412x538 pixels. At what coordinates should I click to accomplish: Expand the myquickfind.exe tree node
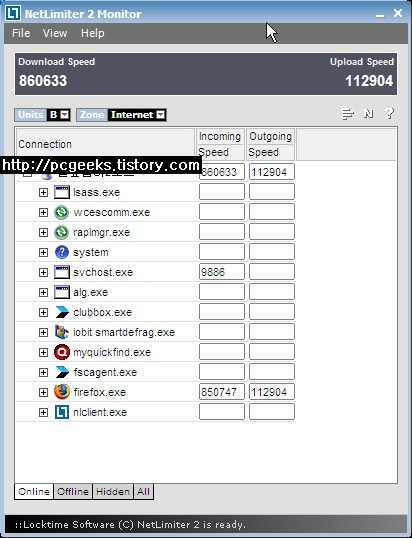click(x=43, y=352)
